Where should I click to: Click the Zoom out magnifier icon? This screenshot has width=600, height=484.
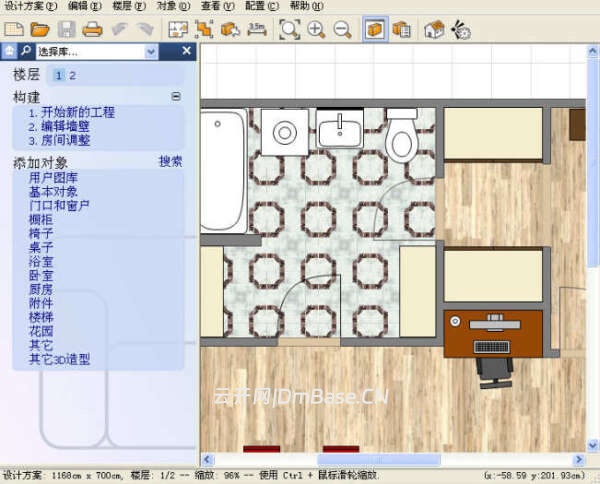[x=342, y=30]
